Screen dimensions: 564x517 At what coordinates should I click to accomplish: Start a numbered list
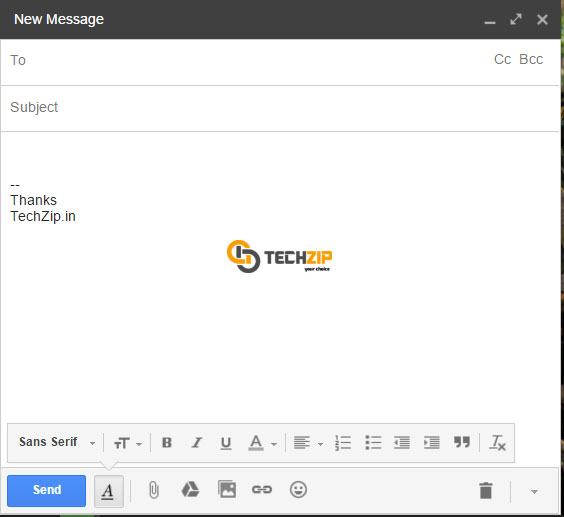tap(343, 443)
